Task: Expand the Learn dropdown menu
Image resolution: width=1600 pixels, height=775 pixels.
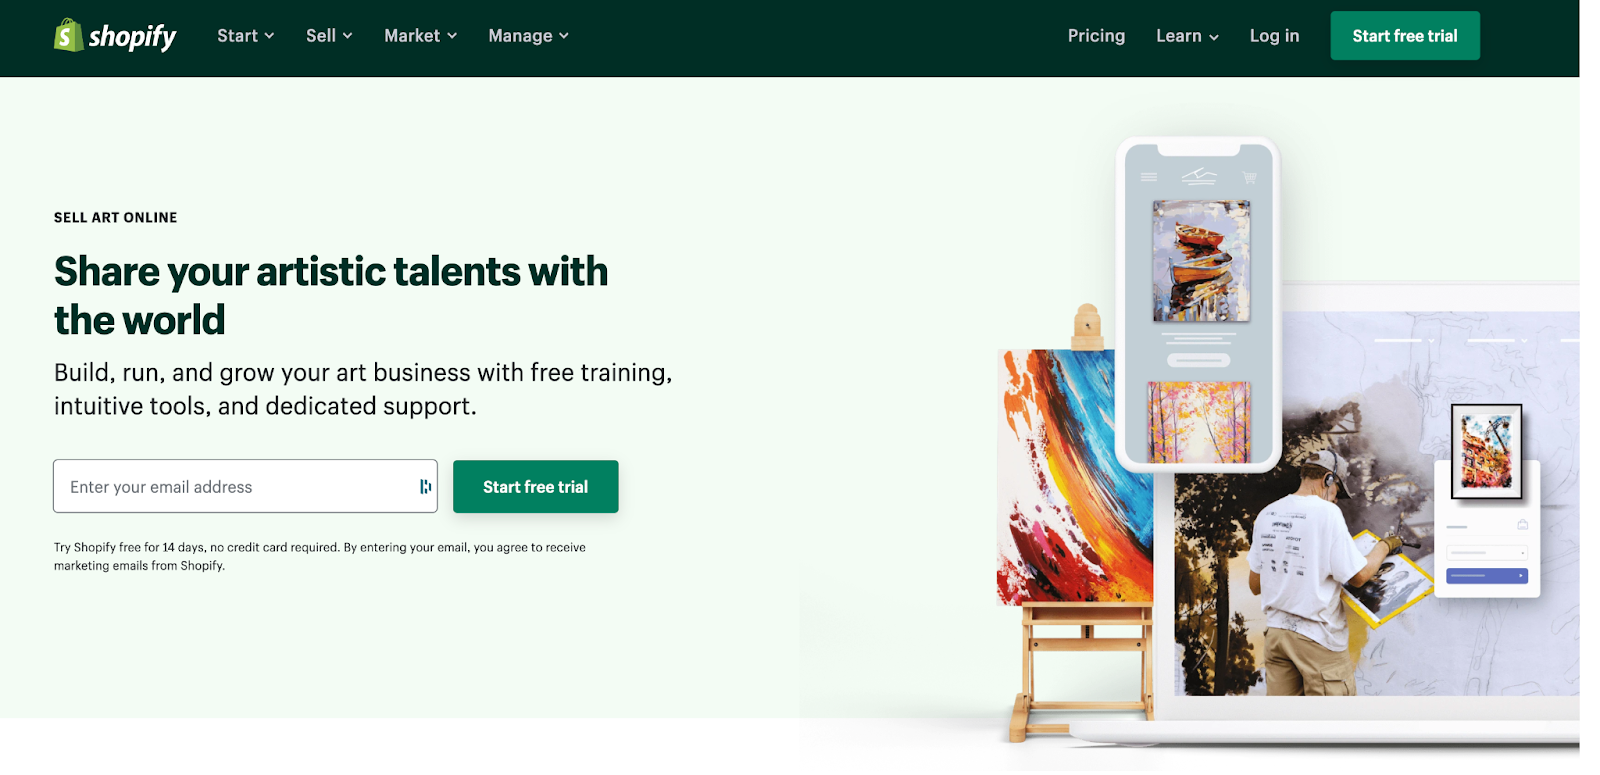Action: coord(1187,36)
